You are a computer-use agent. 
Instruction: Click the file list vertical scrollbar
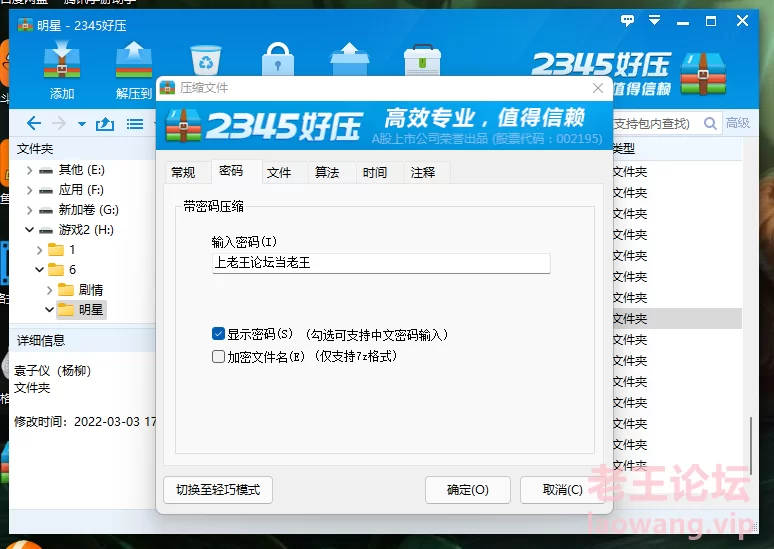pos(751,444)
